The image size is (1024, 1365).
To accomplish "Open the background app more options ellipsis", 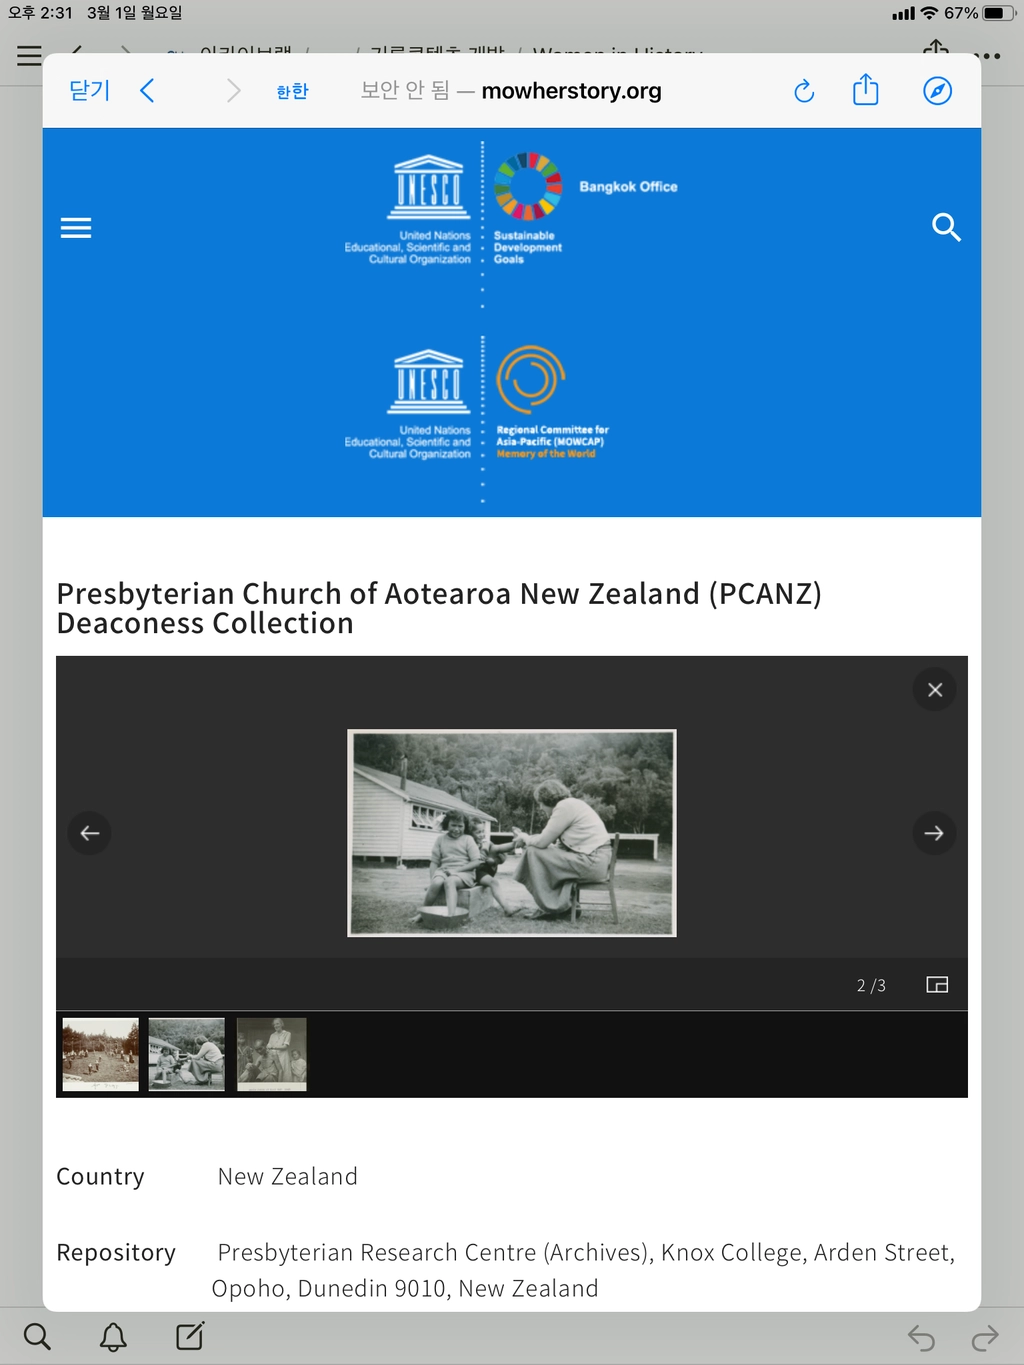I will point(988,56).
